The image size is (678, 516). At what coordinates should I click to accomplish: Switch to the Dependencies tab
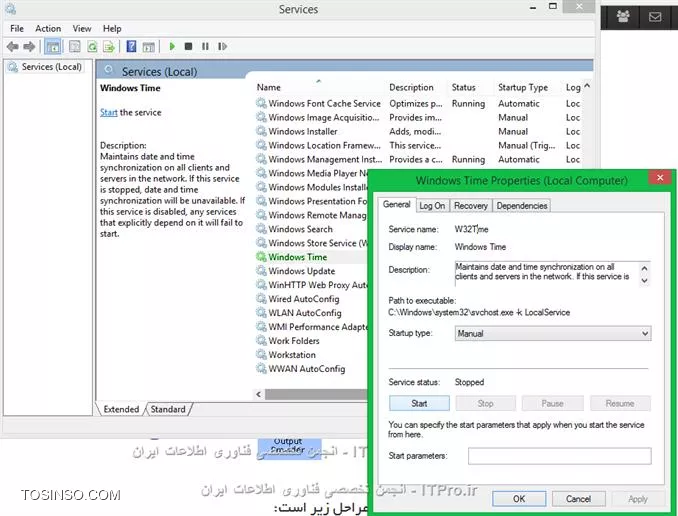(521, 206)
